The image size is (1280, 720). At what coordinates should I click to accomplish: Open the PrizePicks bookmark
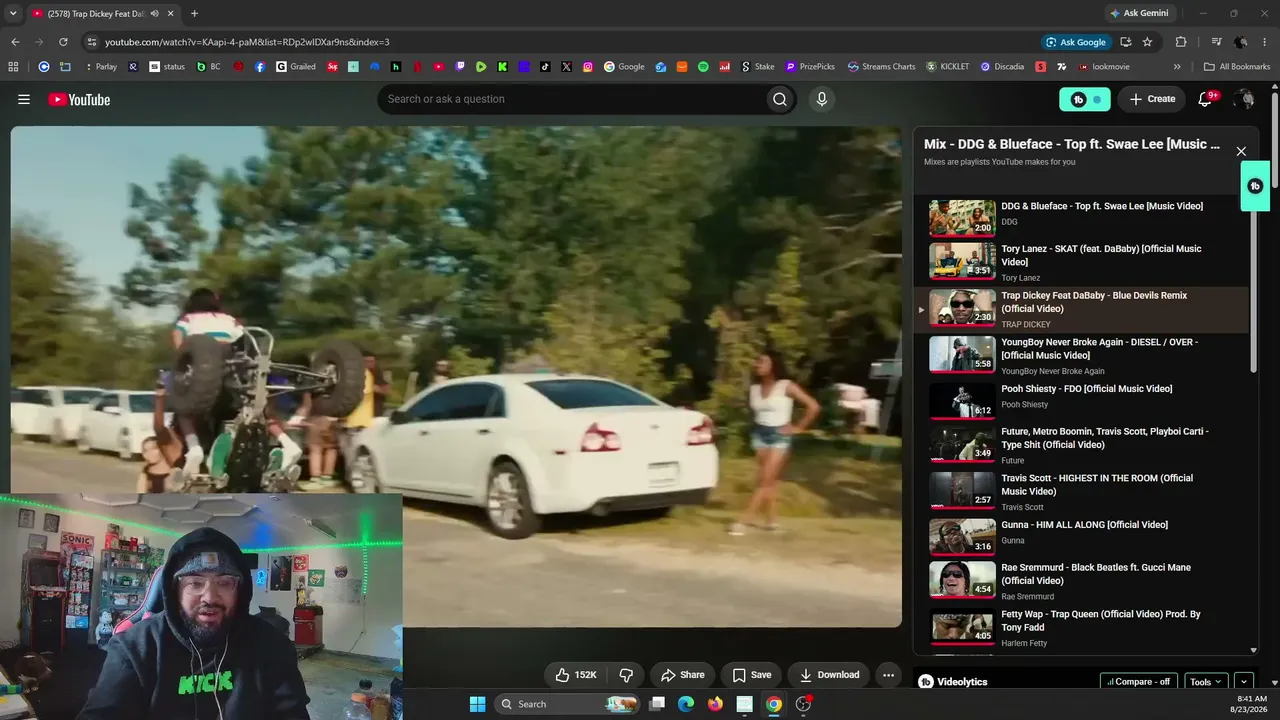[x=810, y=67]
